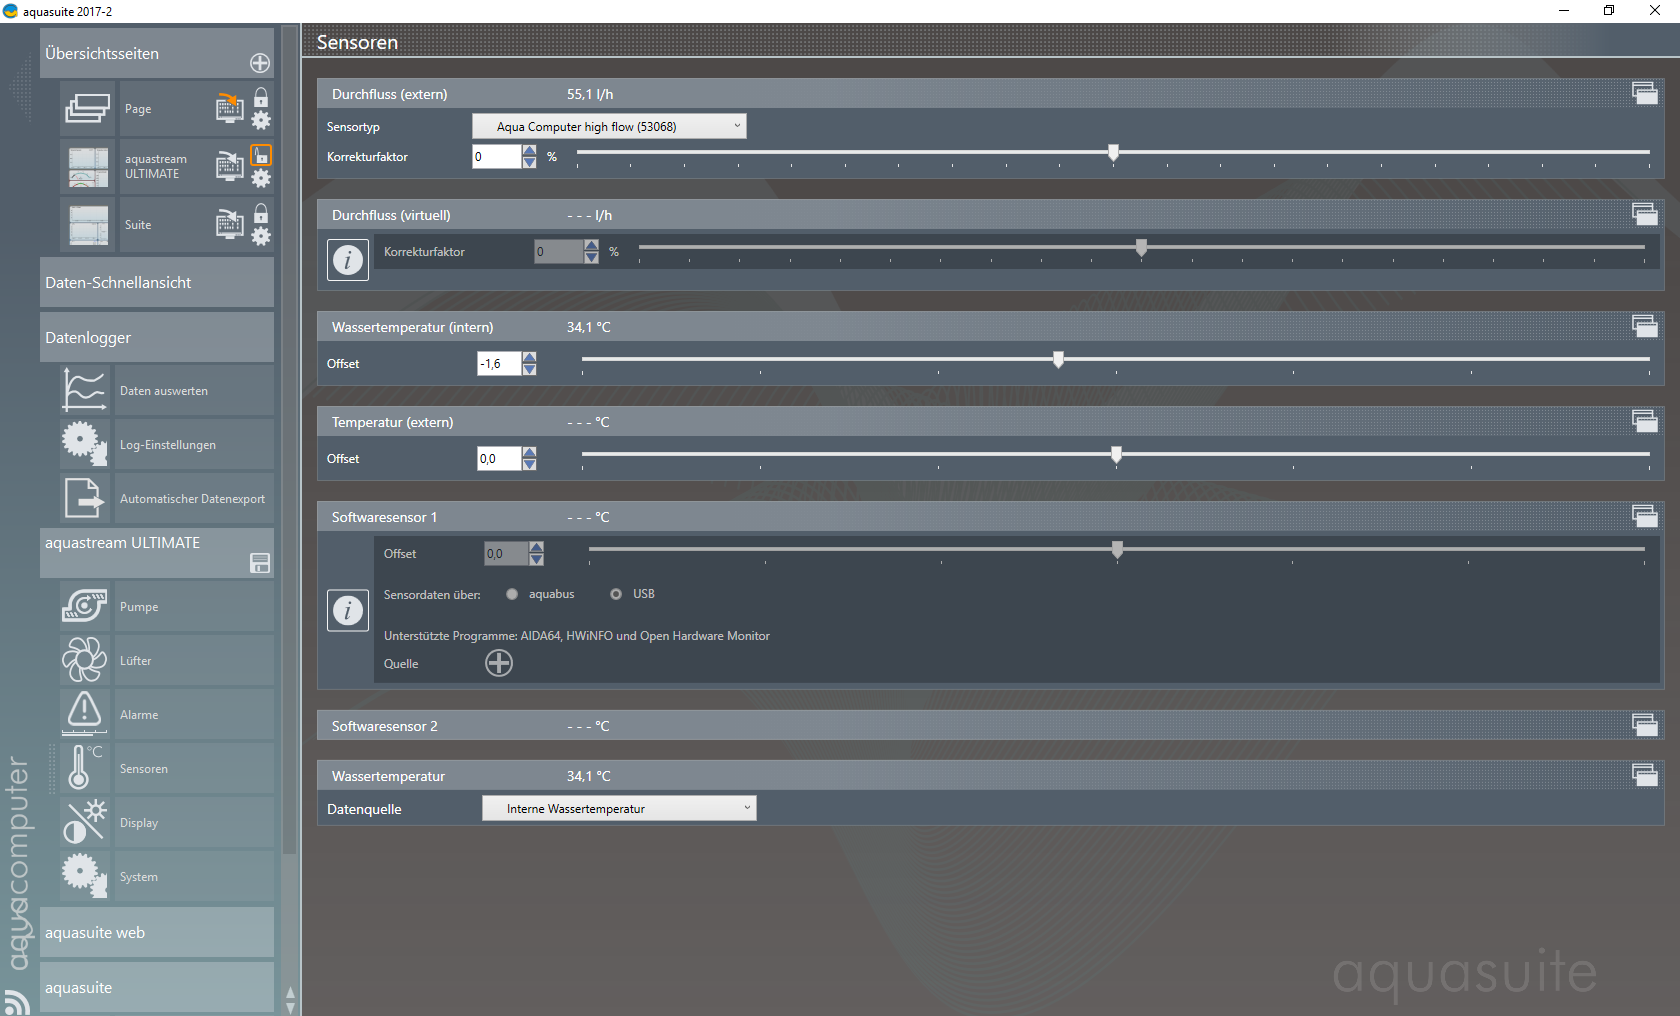Viewport: 1680px width, 1016px height.
Task: Expand the Softwaresensor 2 panel icon
Action: coord(1645,725)
